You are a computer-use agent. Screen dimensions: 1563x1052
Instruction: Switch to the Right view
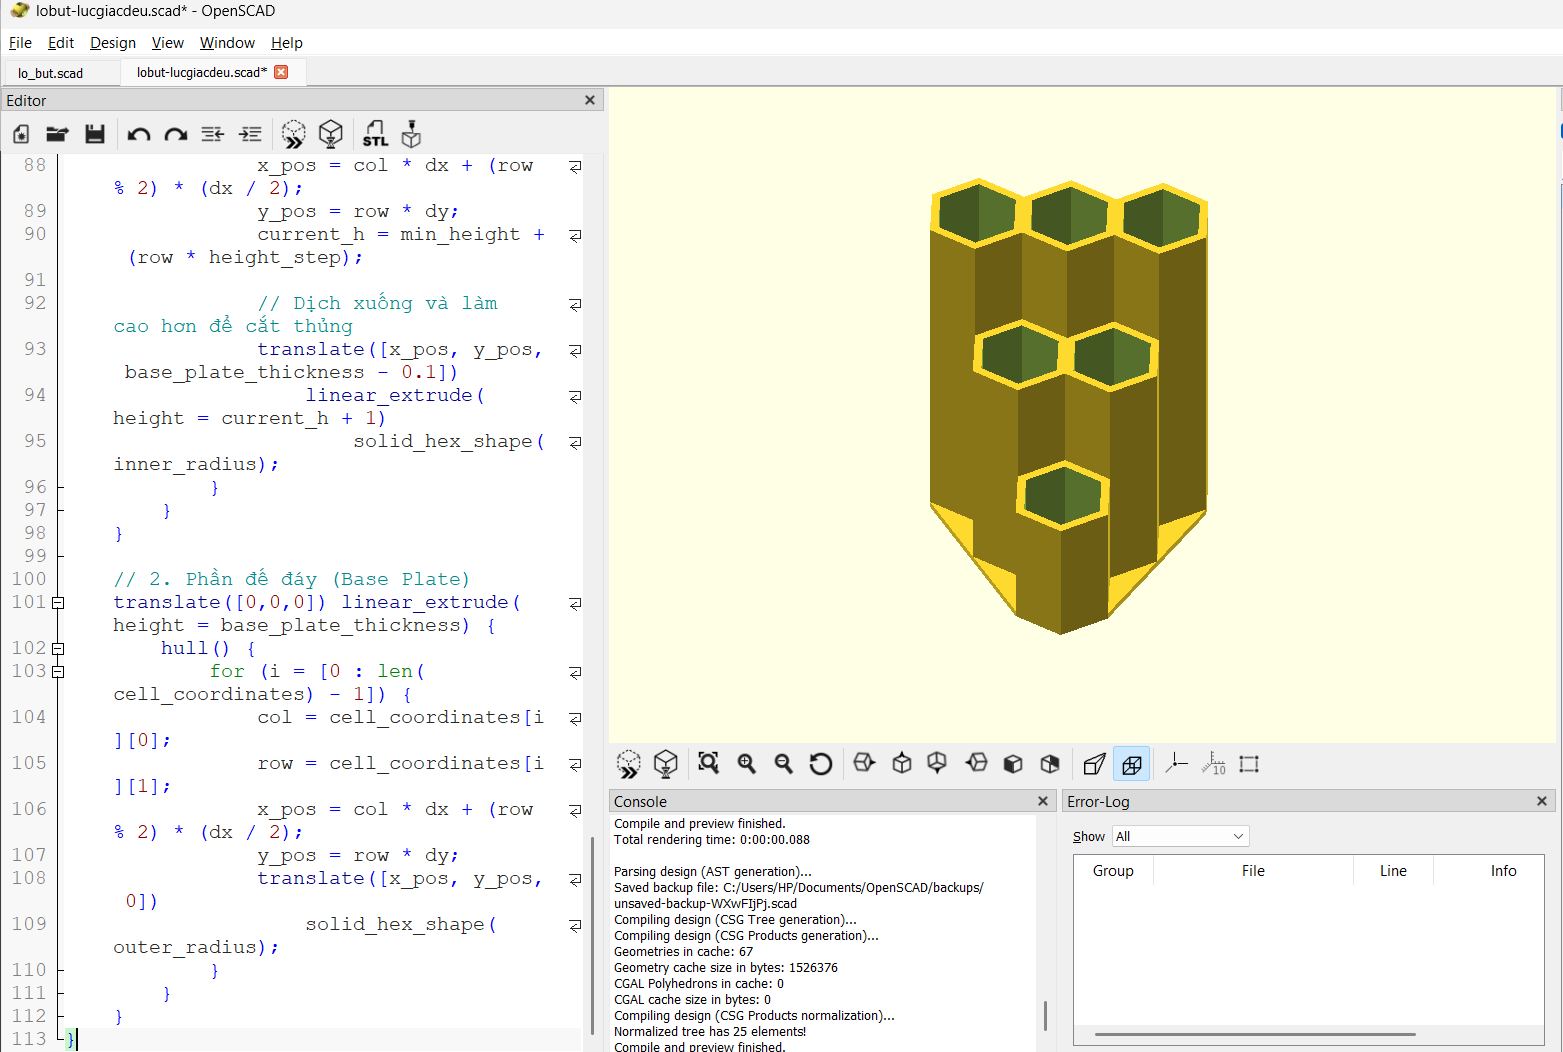pos(864,764)
